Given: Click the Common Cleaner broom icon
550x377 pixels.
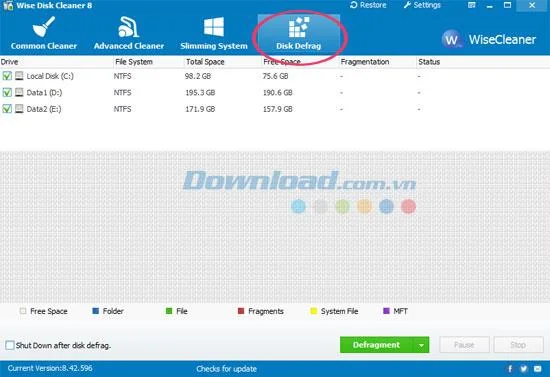Looking at the screenshot, I should point(44,27).
